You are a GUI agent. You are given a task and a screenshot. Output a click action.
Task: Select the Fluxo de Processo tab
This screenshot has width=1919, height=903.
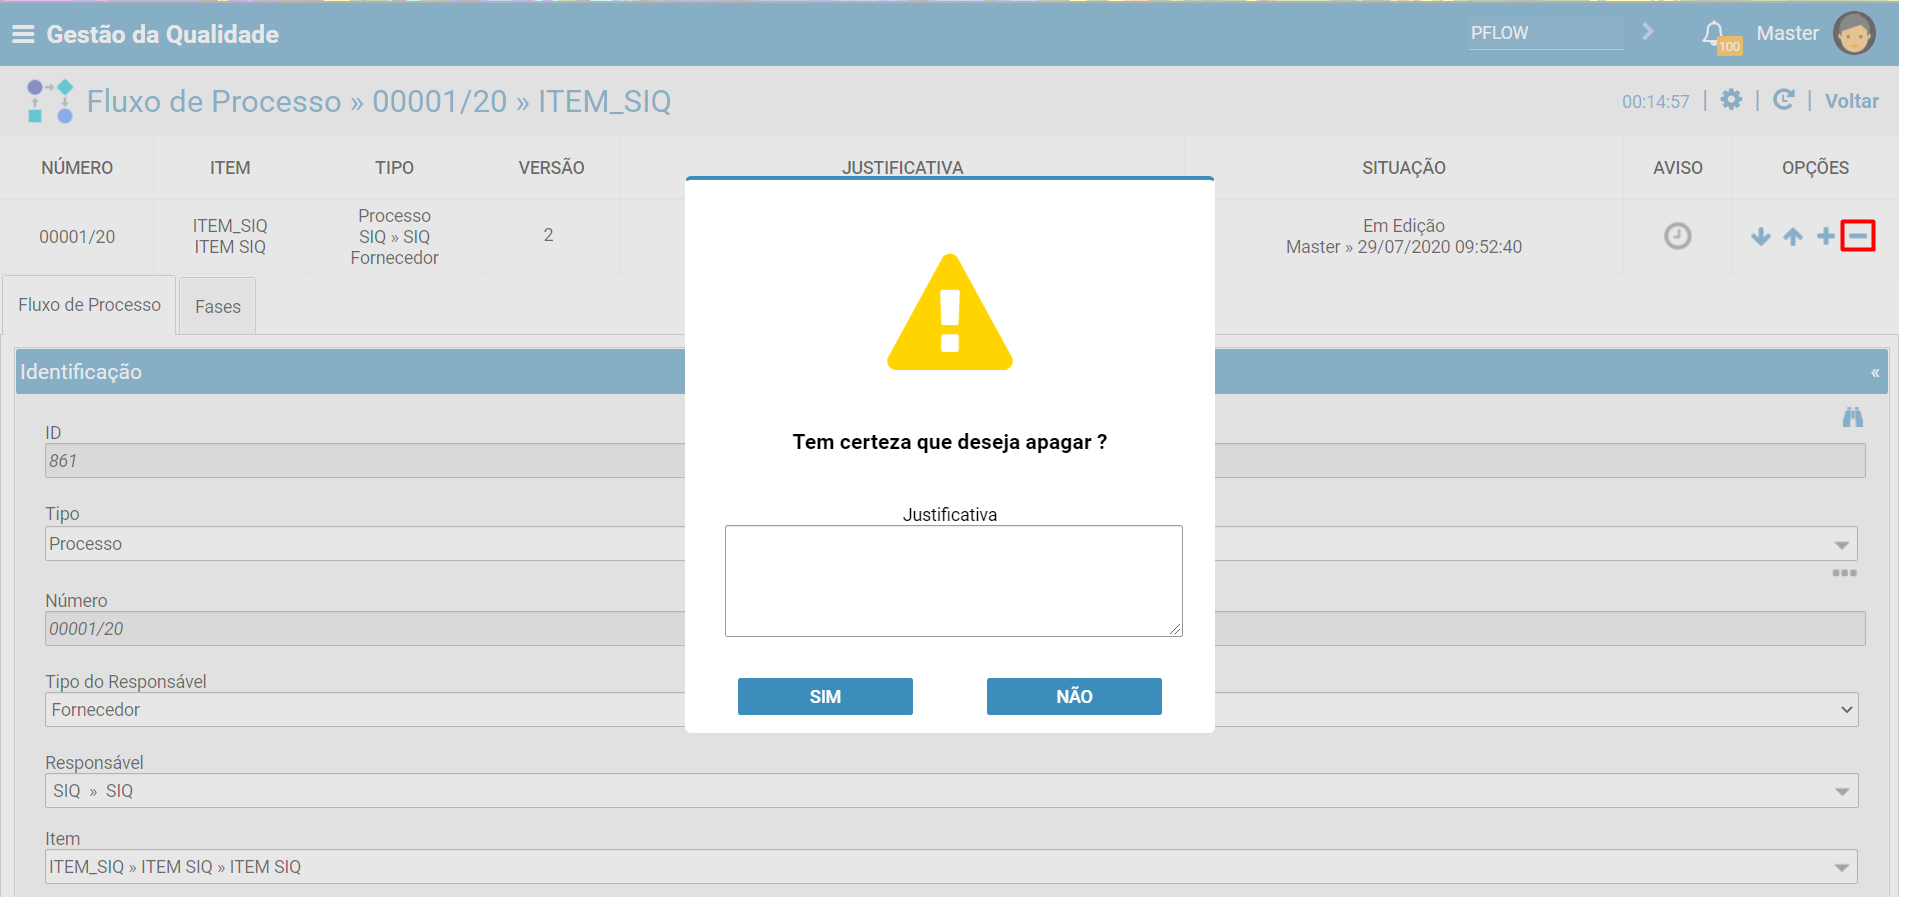tap(89, 305)
